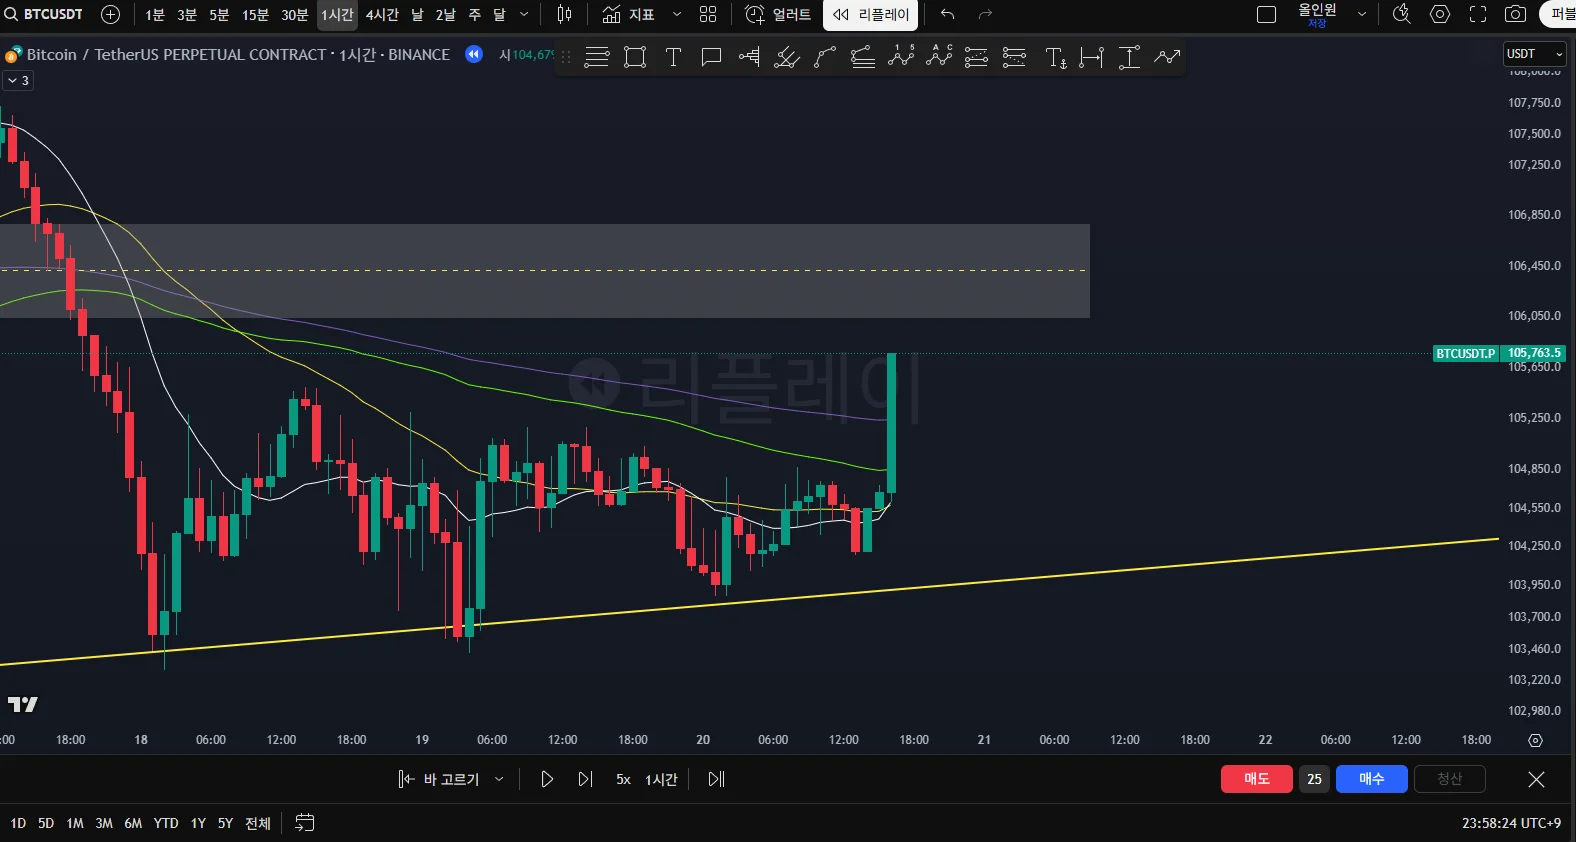
Task: Select the fixed range volume profile tool
Action: 749,57
